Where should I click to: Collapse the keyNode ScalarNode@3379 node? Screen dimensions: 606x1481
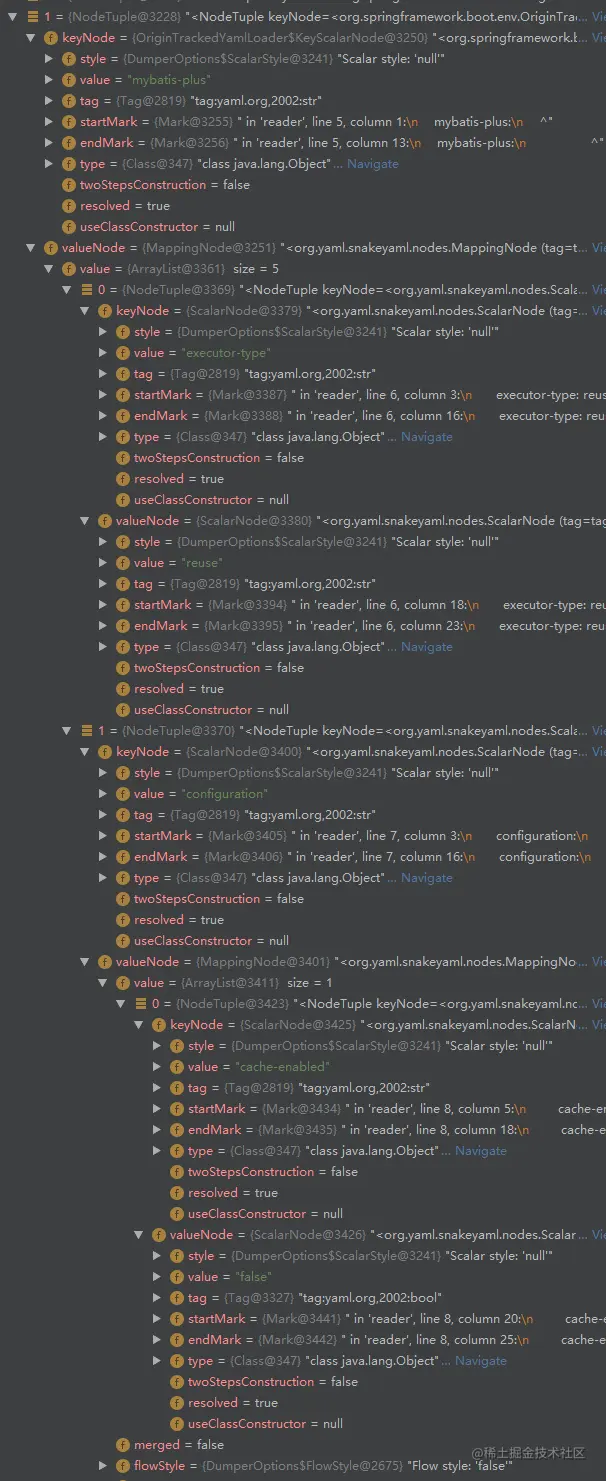tap(85, 311)
